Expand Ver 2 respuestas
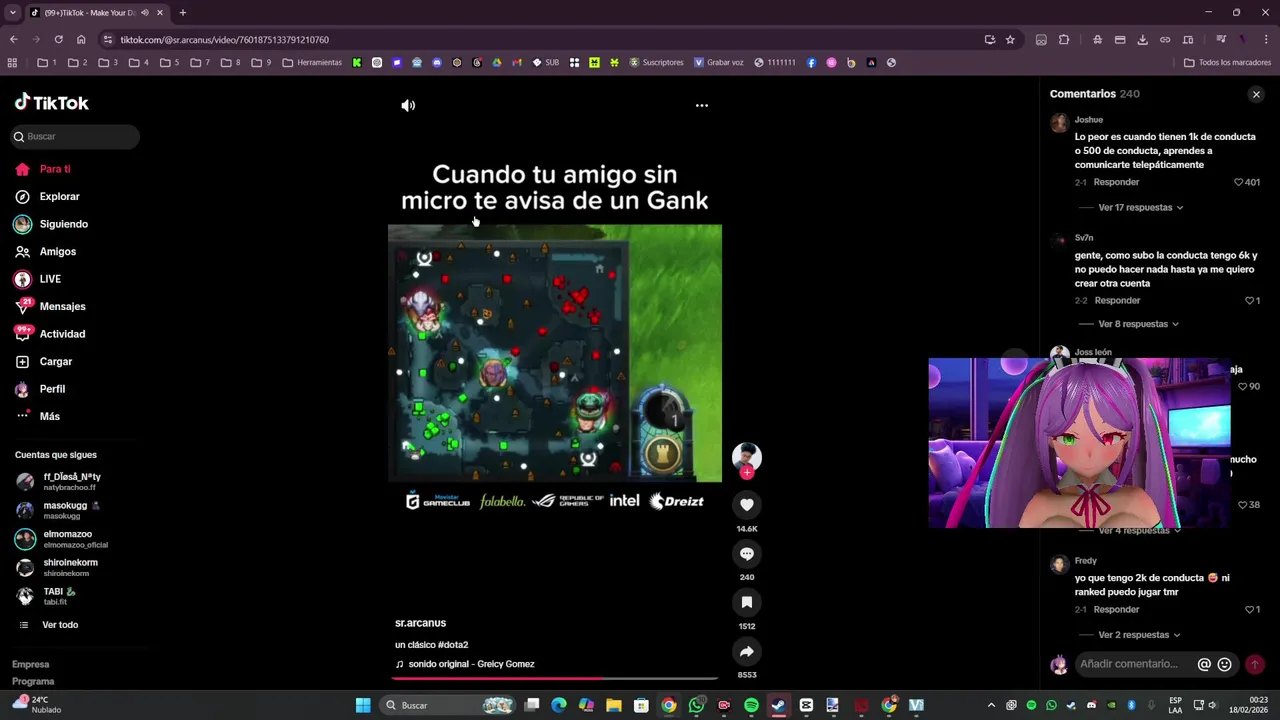This screenshot has height=720, width=1280. pos(1139,635)
